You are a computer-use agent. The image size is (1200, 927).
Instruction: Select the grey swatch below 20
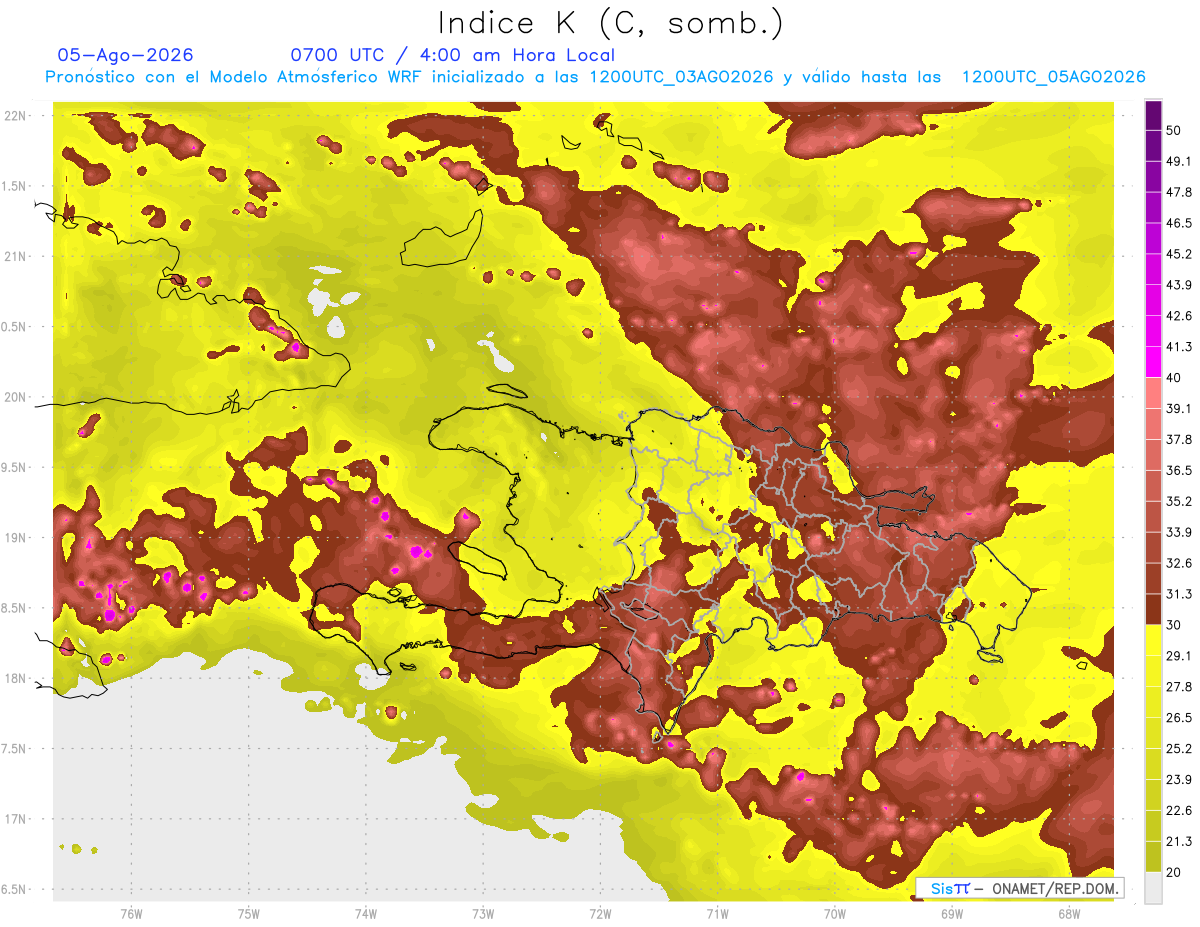(x=1153, y=888)
